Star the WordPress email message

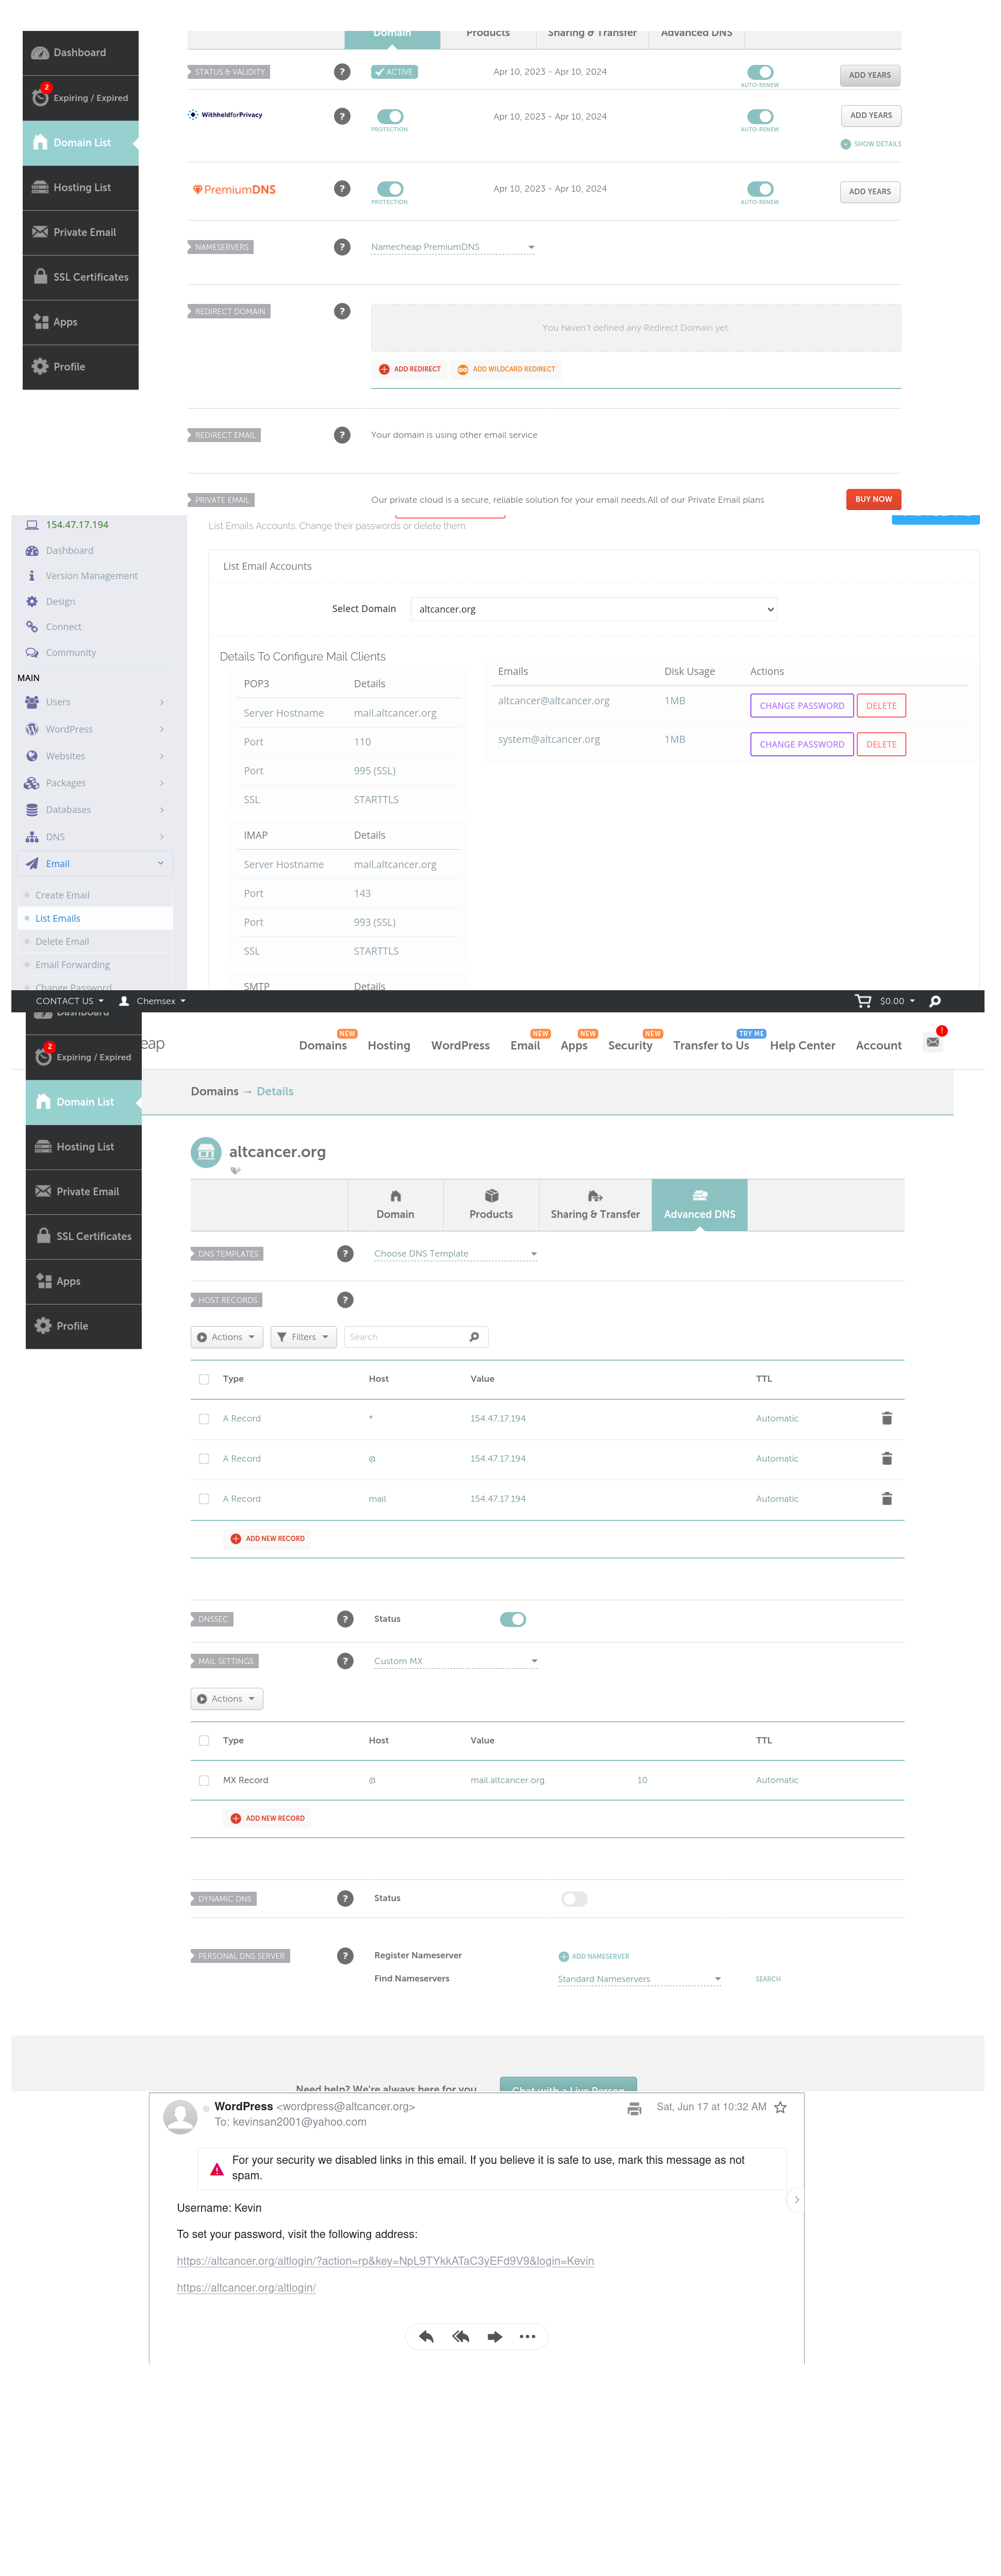coord(780,2107)
